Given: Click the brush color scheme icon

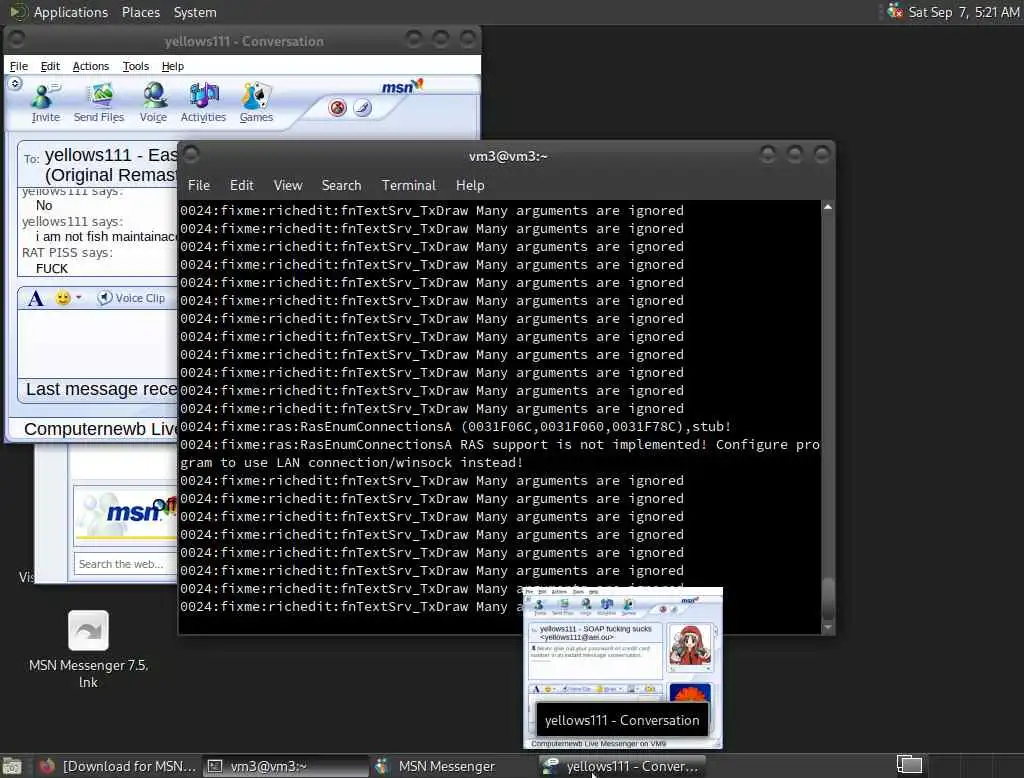Looking at the screenshot, I should 362,108.
